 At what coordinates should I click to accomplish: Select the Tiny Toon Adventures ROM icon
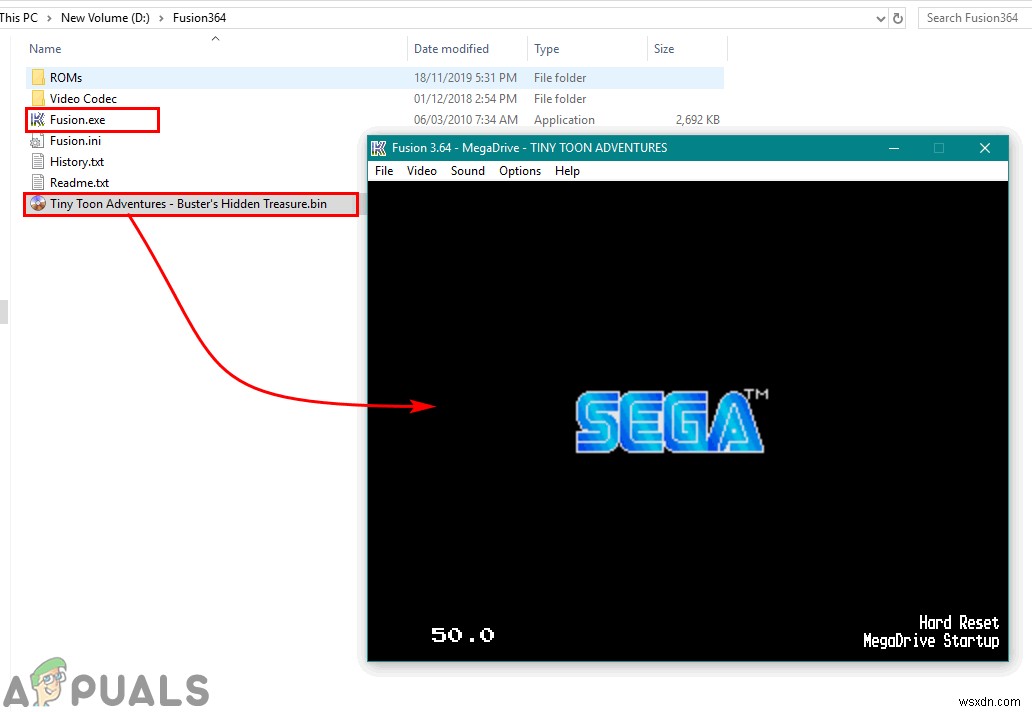37,203
